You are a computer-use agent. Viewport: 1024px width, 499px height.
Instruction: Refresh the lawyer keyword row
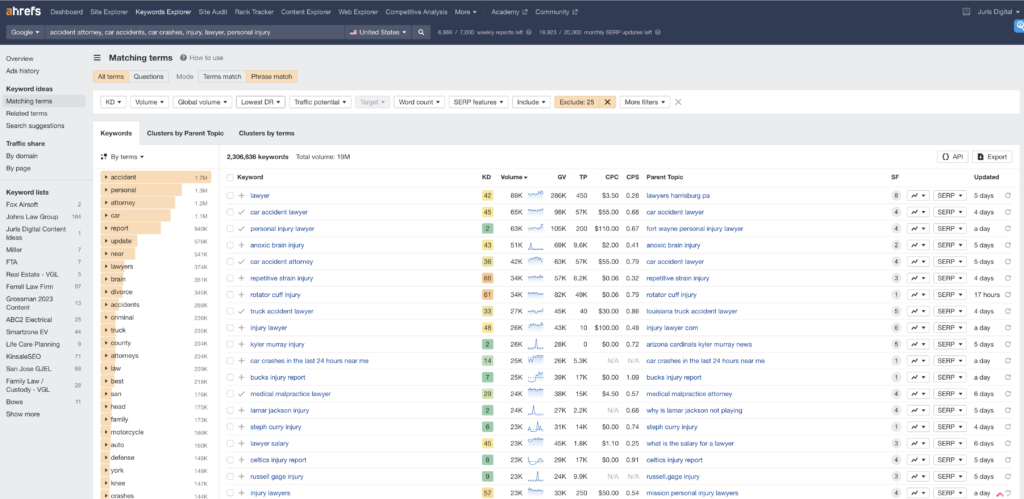[1008, 195]
